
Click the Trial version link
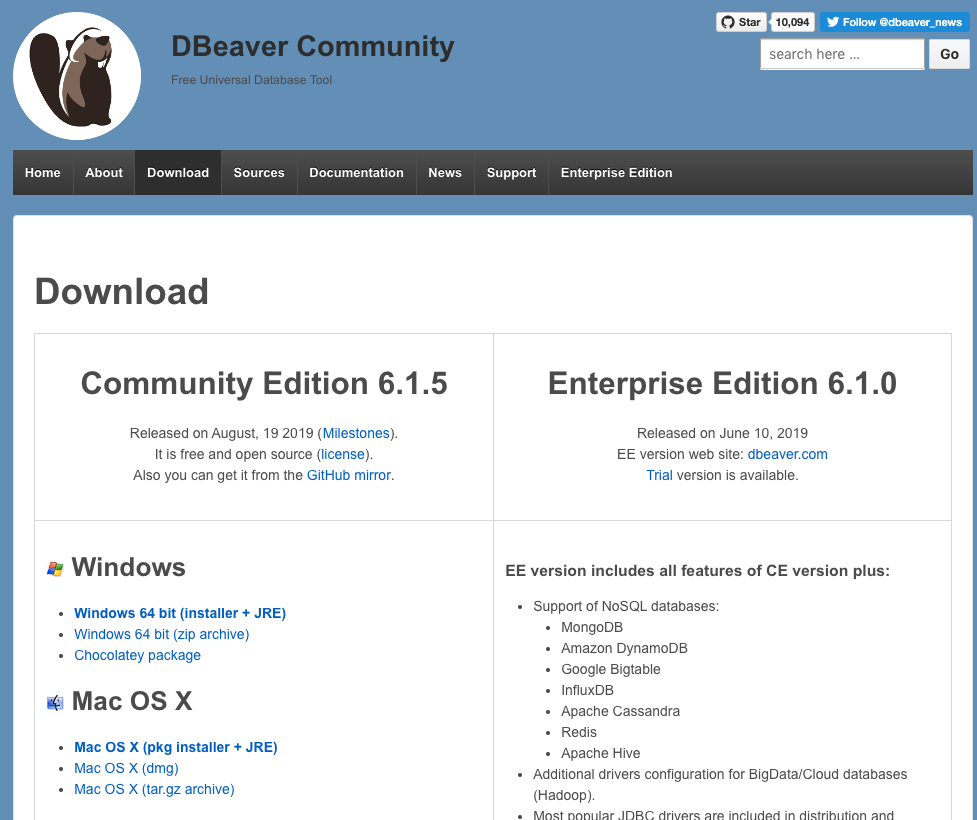pyautogui.click(x=659, y=475)
